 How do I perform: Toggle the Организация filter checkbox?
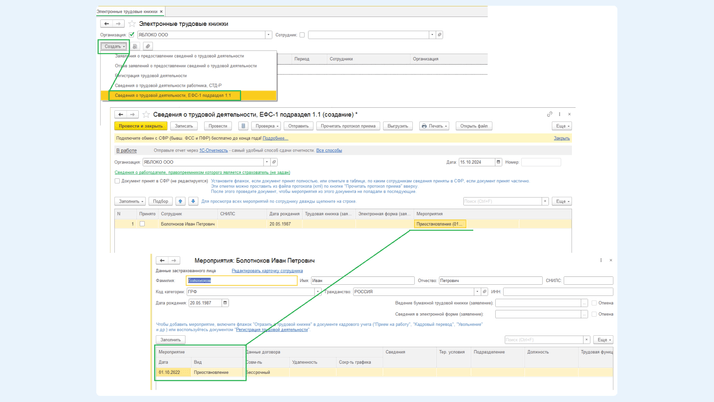pos(132,35)
